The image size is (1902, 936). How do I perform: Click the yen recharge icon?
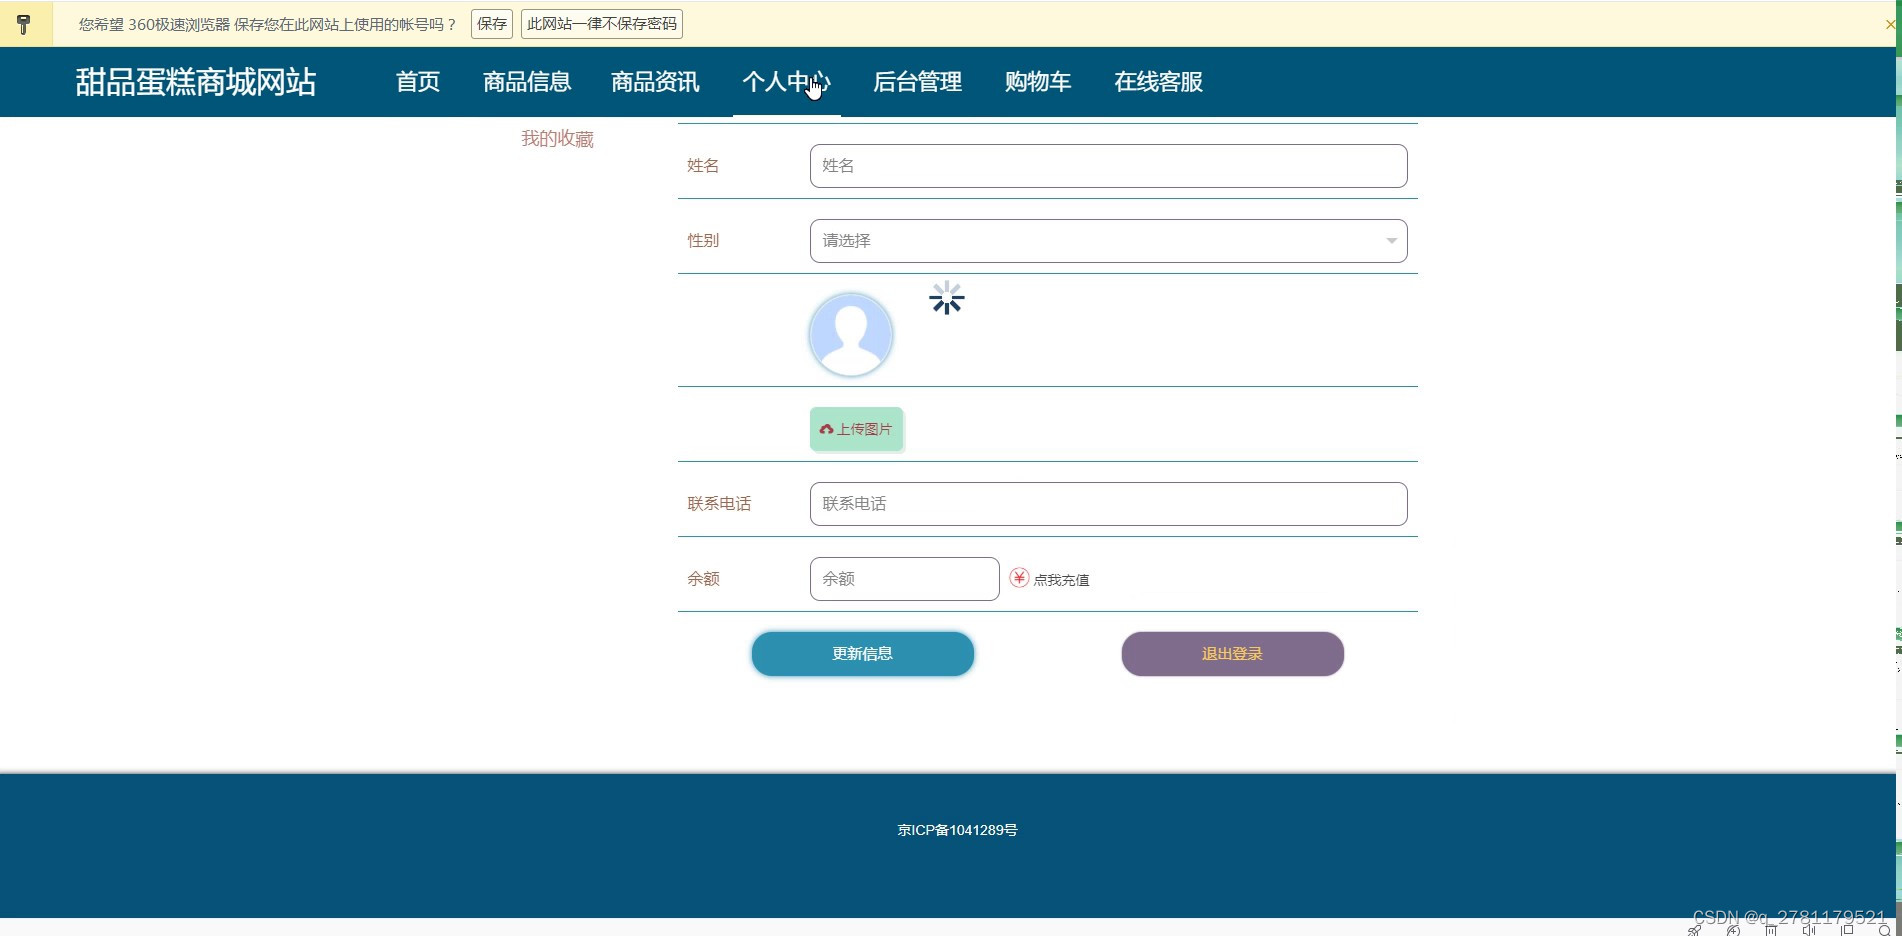click(x=1019, y=578)
